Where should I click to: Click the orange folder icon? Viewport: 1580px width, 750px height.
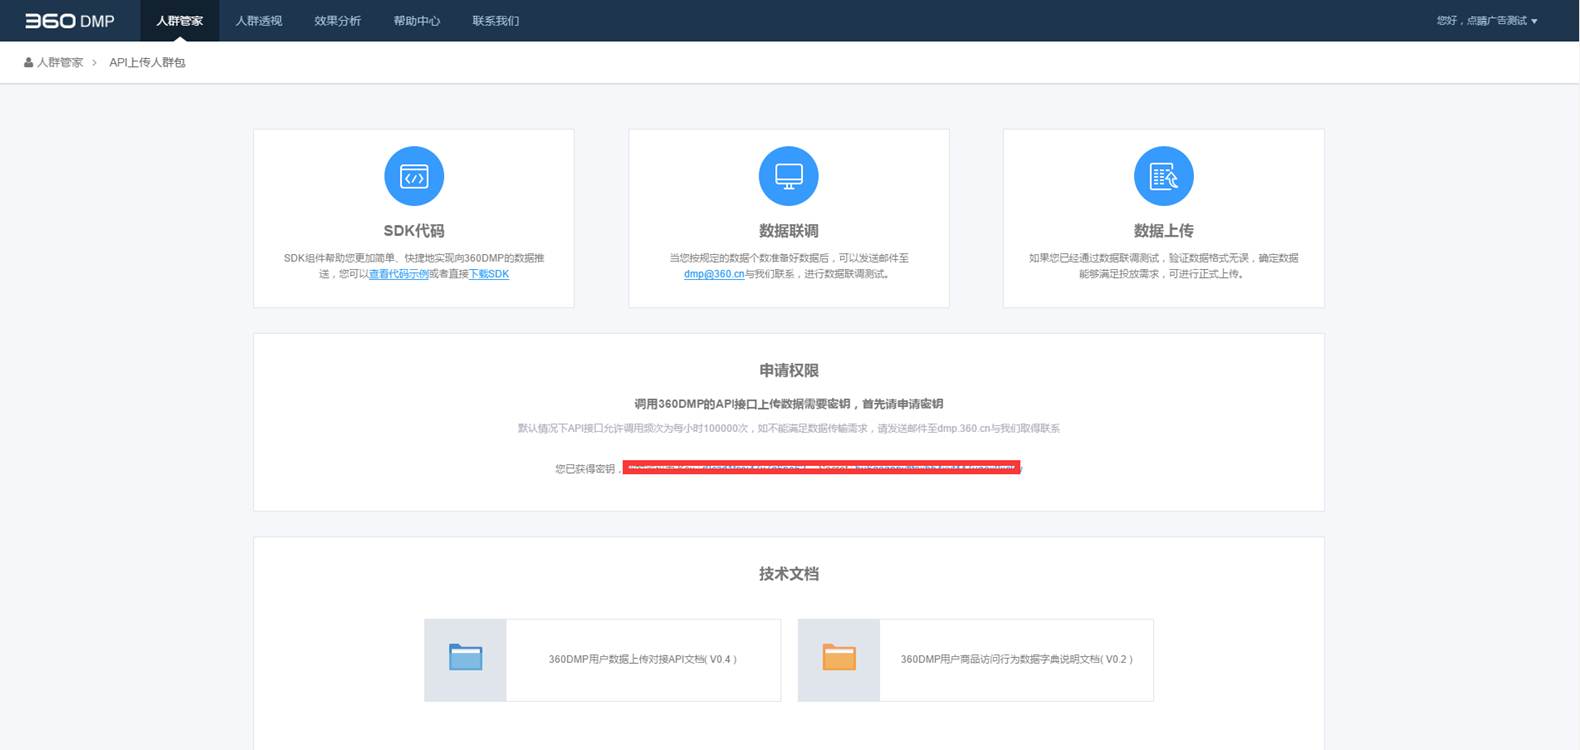[839, 657]
